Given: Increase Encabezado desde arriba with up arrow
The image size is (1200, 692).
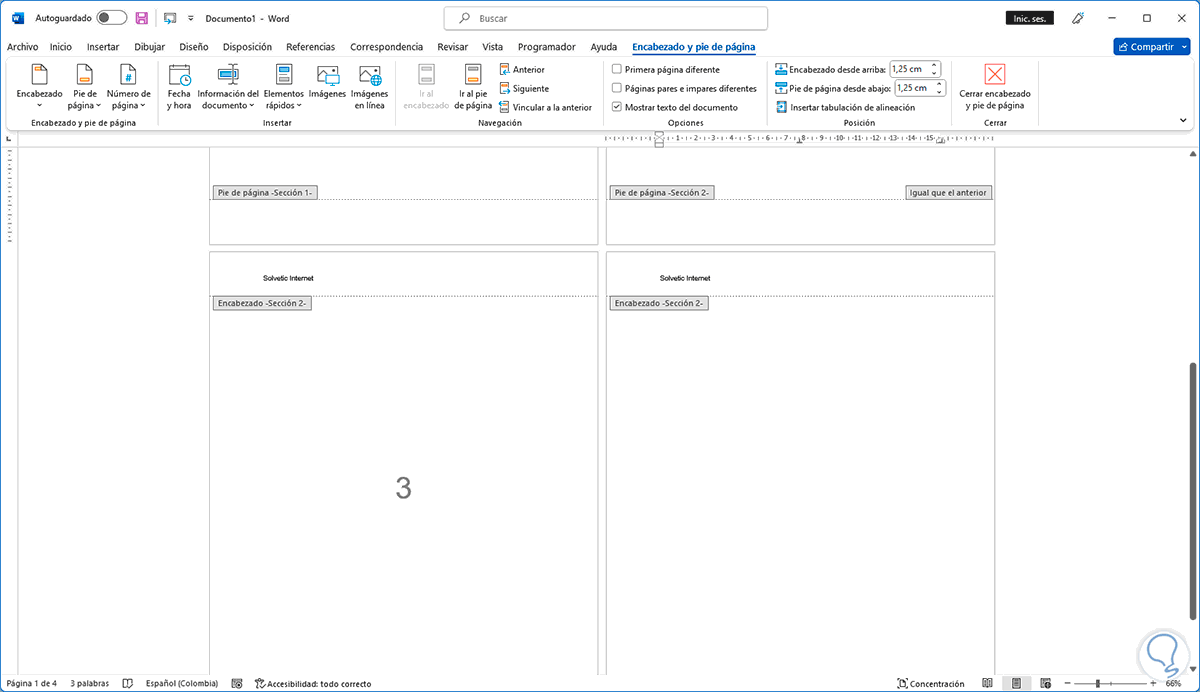Looking at the screenshot, I should [x=935, y=65].
